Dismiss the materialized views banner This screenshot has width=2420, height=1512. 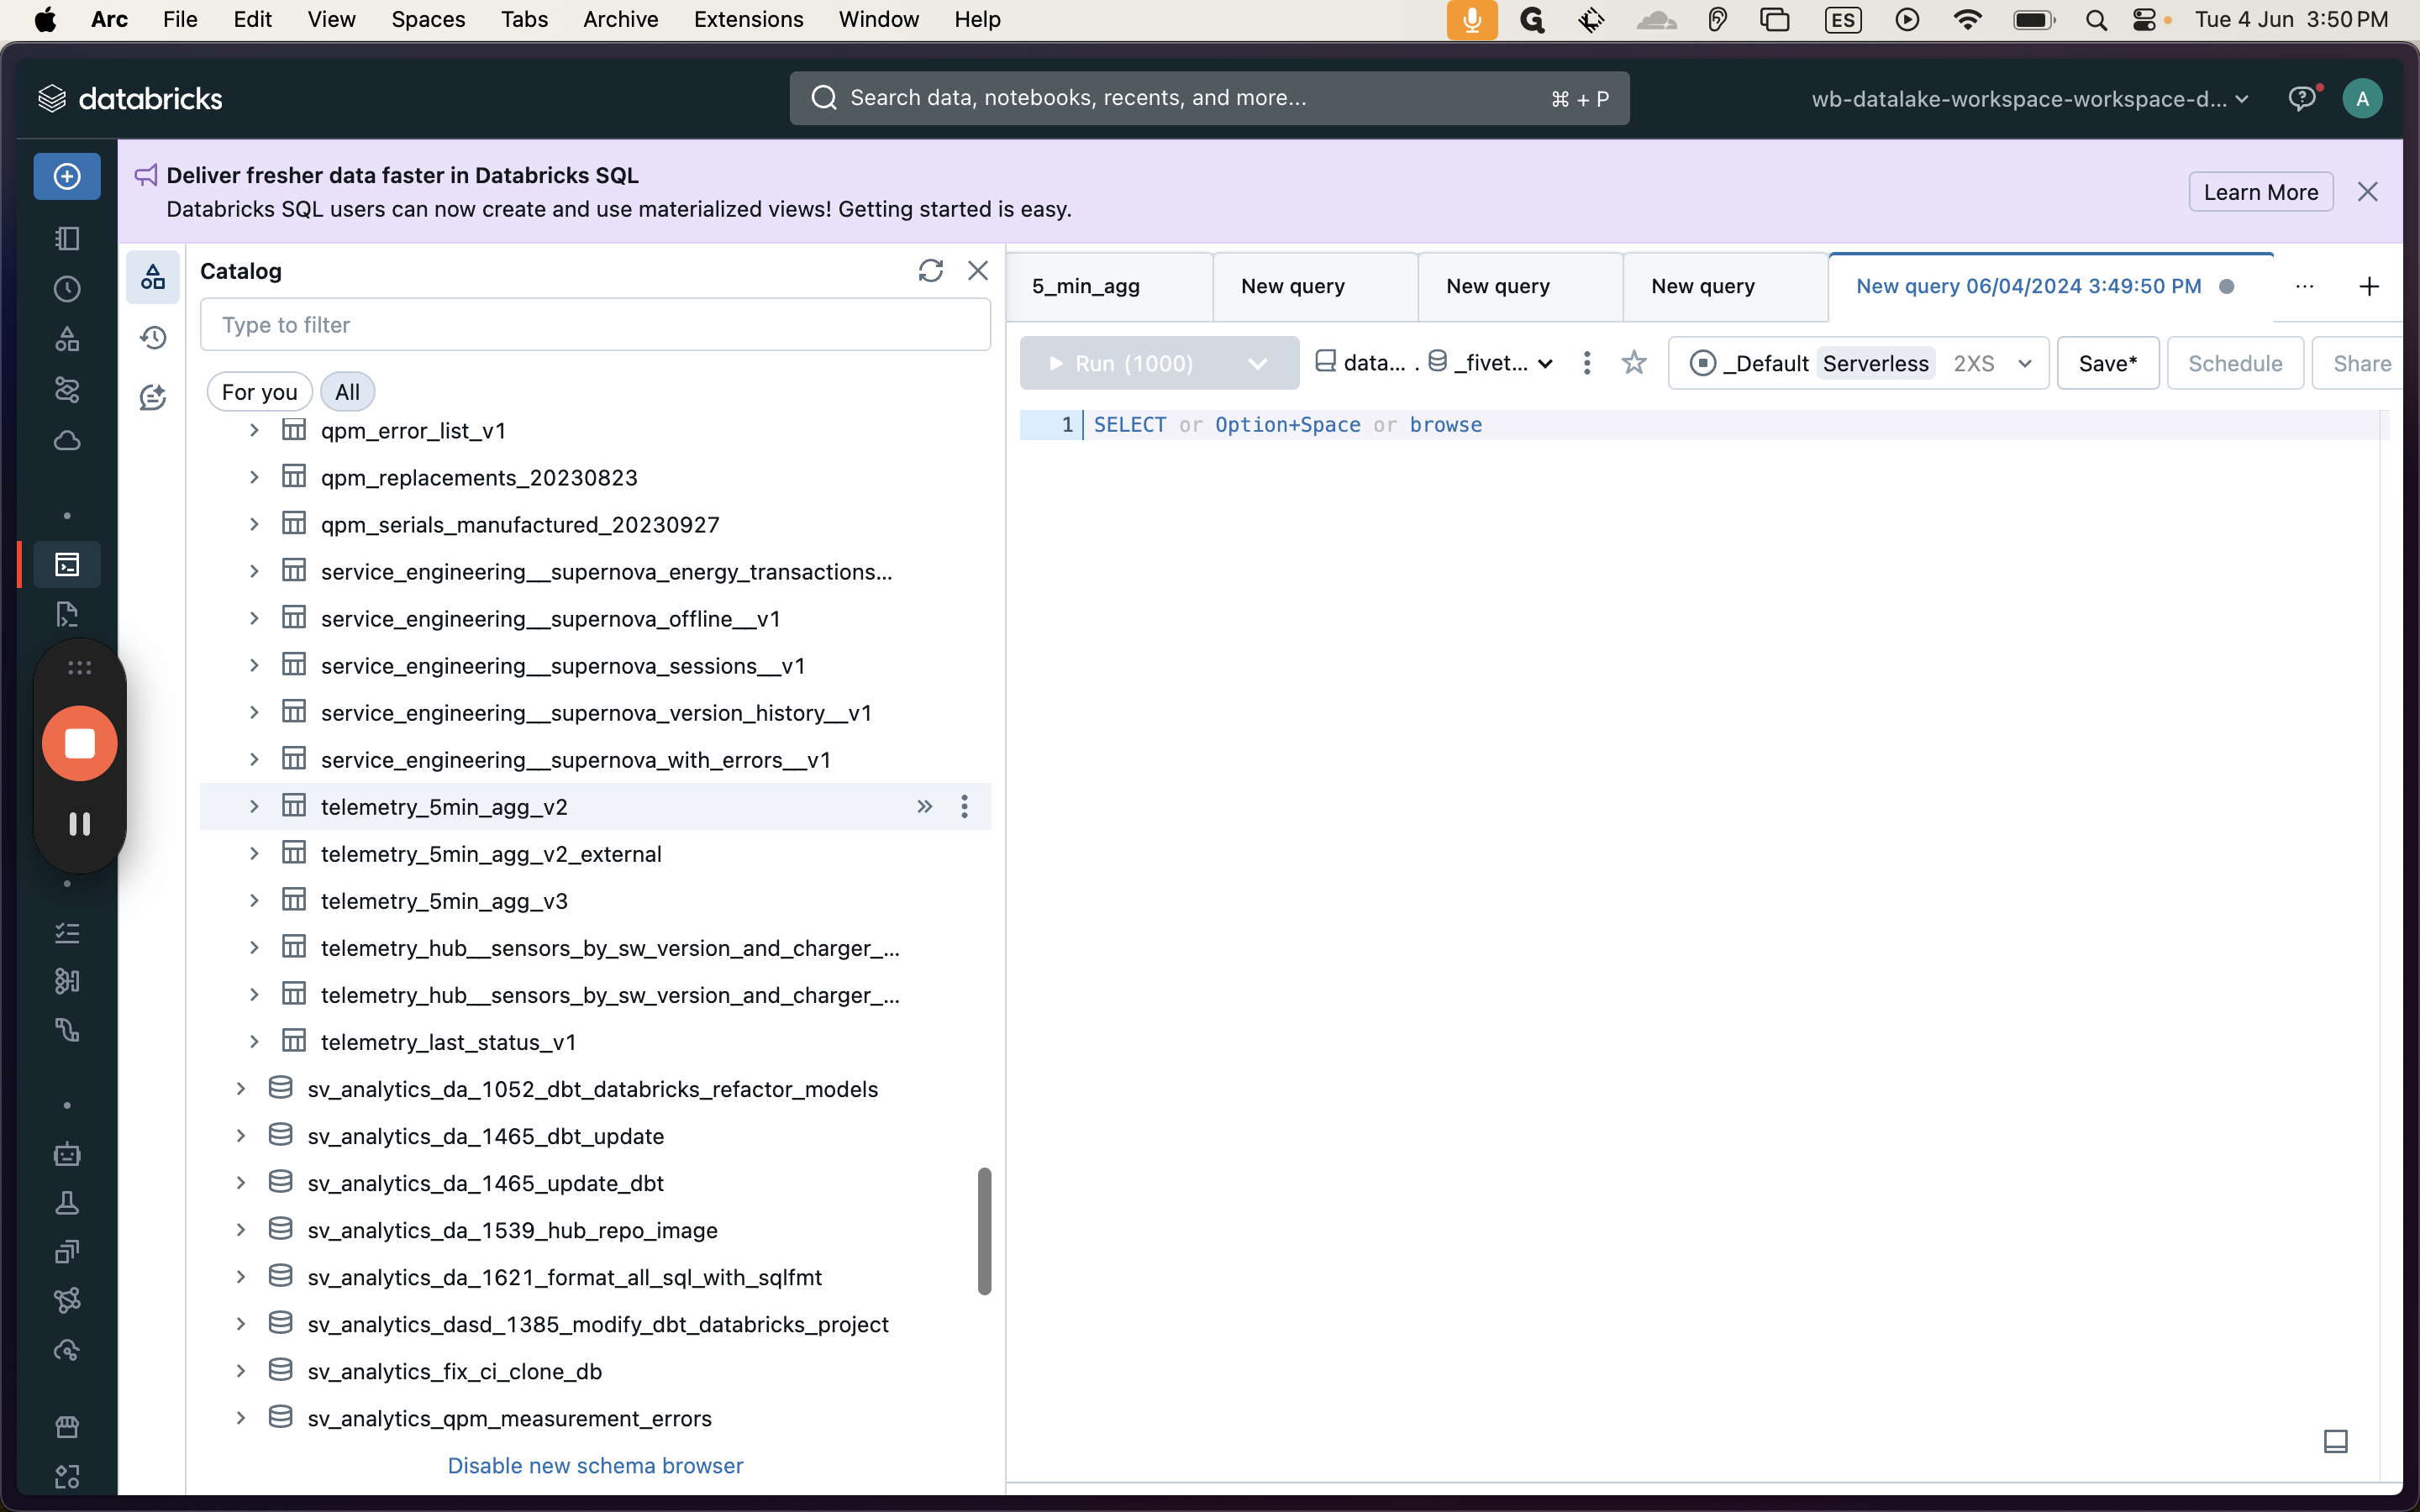point(2367,192)
